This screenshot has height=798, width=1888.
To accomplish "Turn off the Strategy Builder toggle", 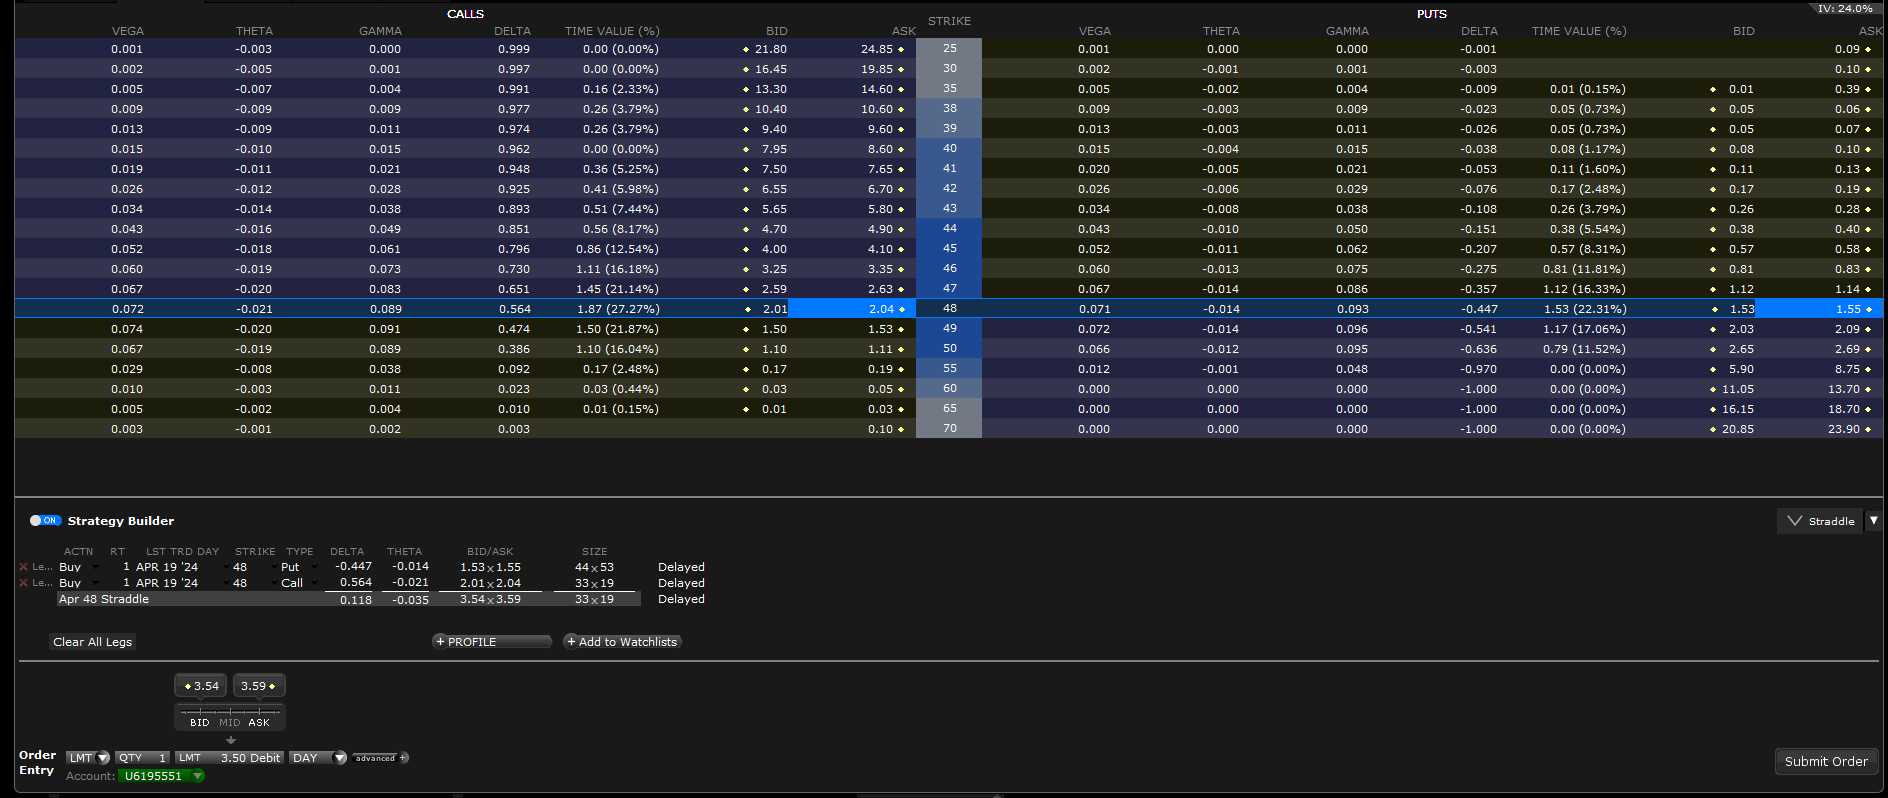I will tap(45, 521).
